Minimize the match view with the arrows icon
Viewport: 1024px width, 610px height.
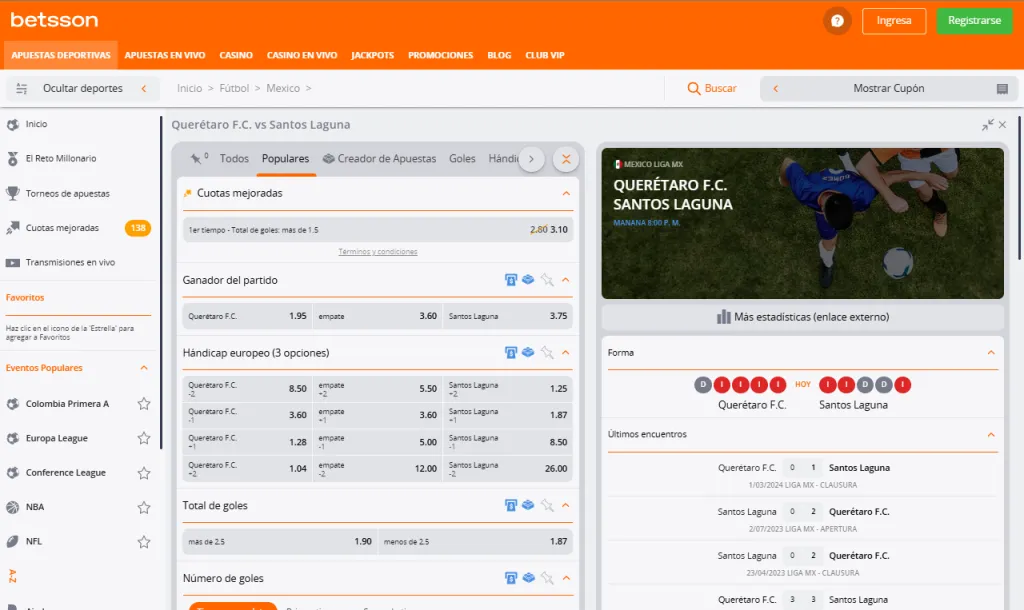(988, 125)
